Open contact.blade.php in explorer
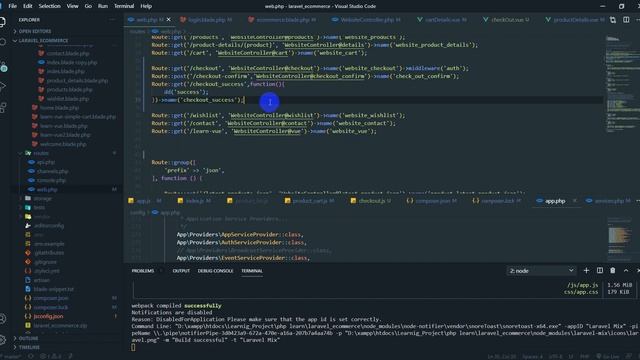640x360 pixels. 67,53
